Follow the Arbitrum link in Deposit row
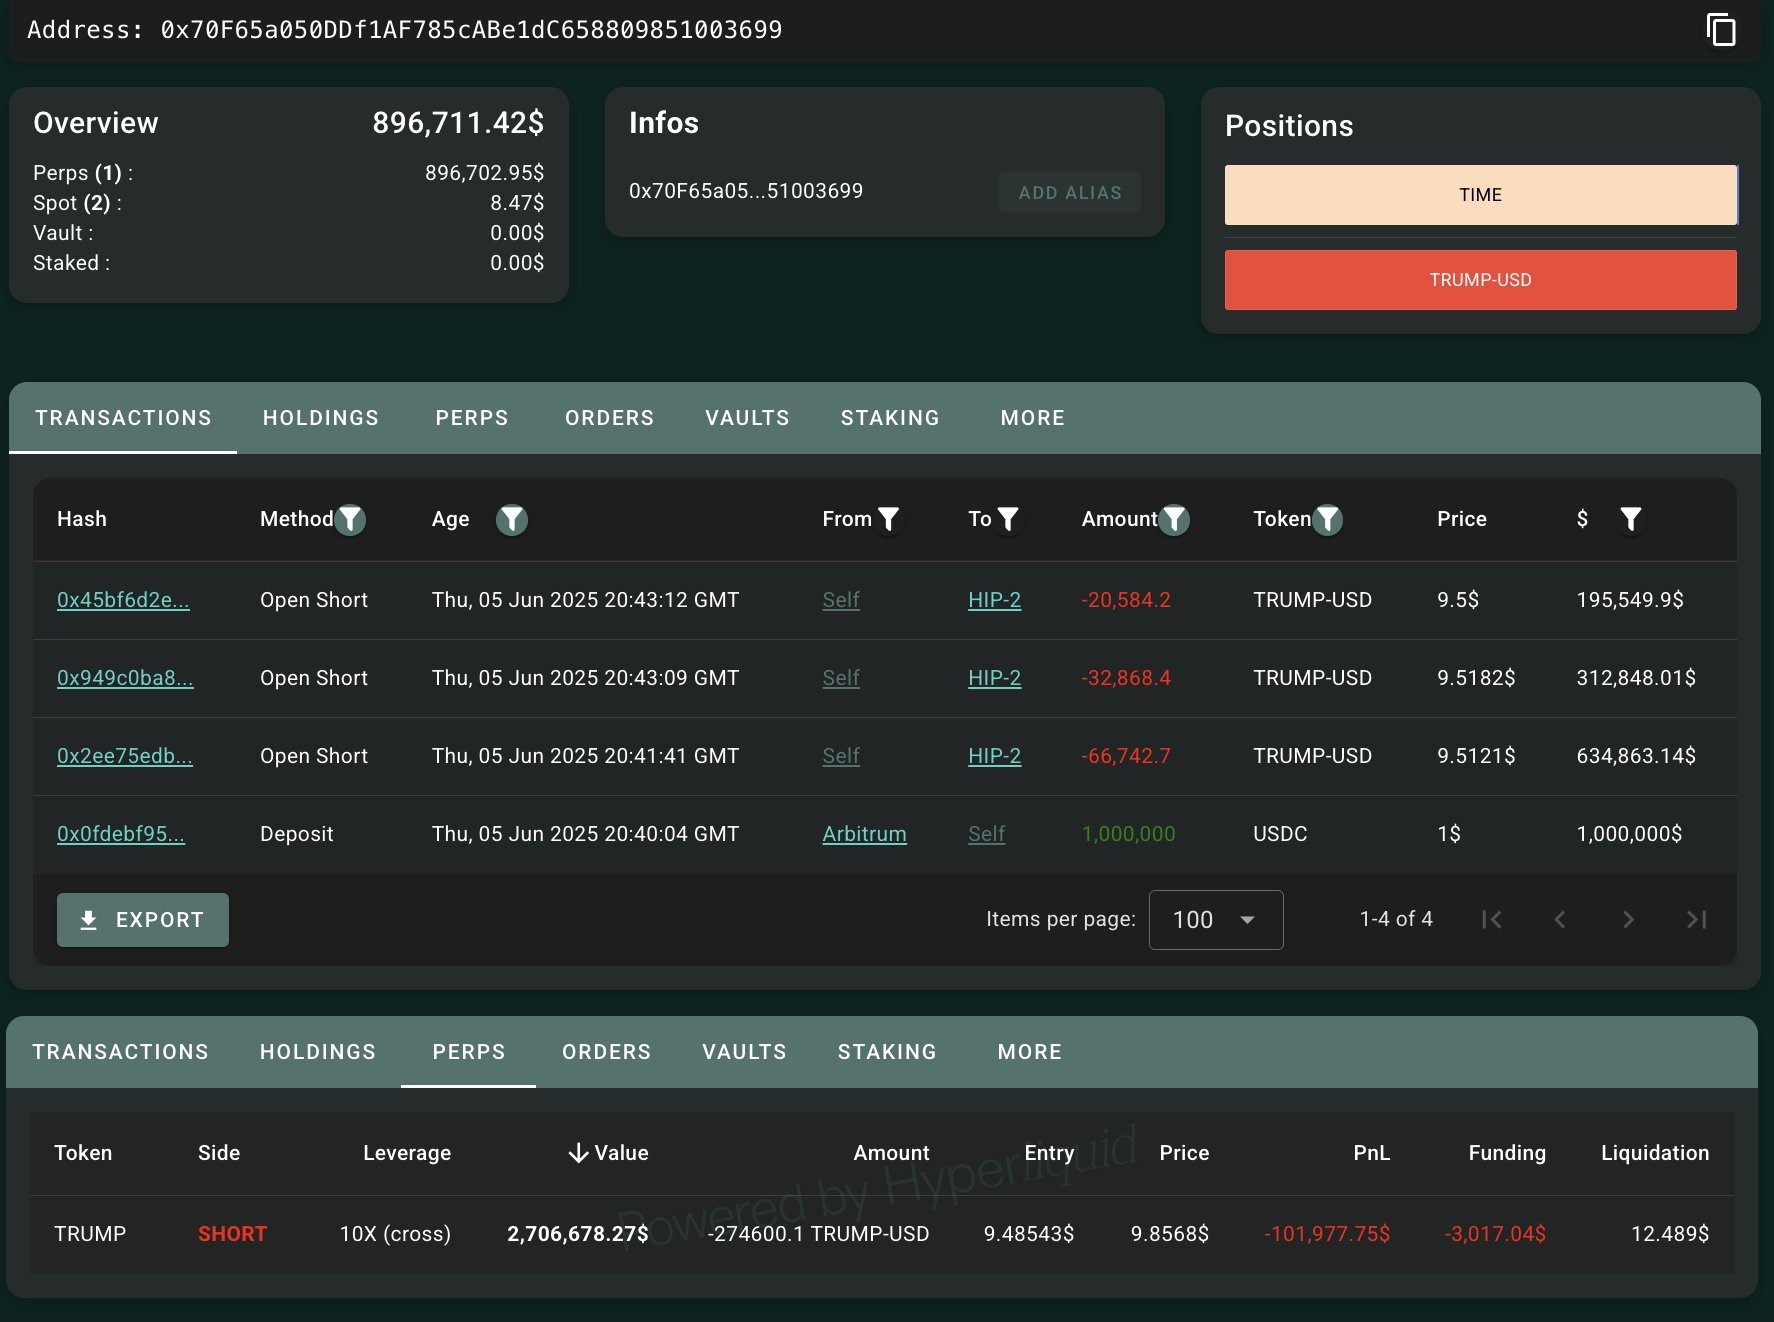Image resolution: width=1774 pixels, height=1322 pixels. (864, 834)
